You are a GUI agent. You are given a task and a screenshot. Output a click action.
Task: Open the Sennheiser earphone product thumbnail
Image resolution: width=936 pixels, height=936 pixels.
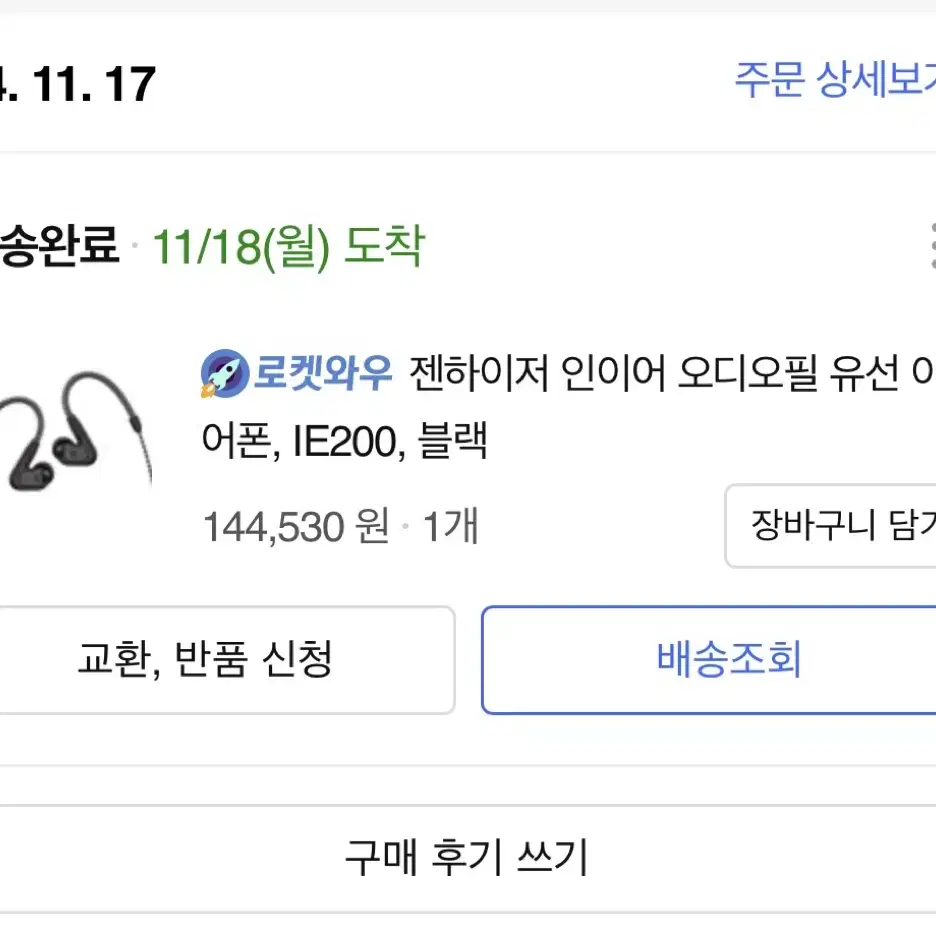pos(76,431)
